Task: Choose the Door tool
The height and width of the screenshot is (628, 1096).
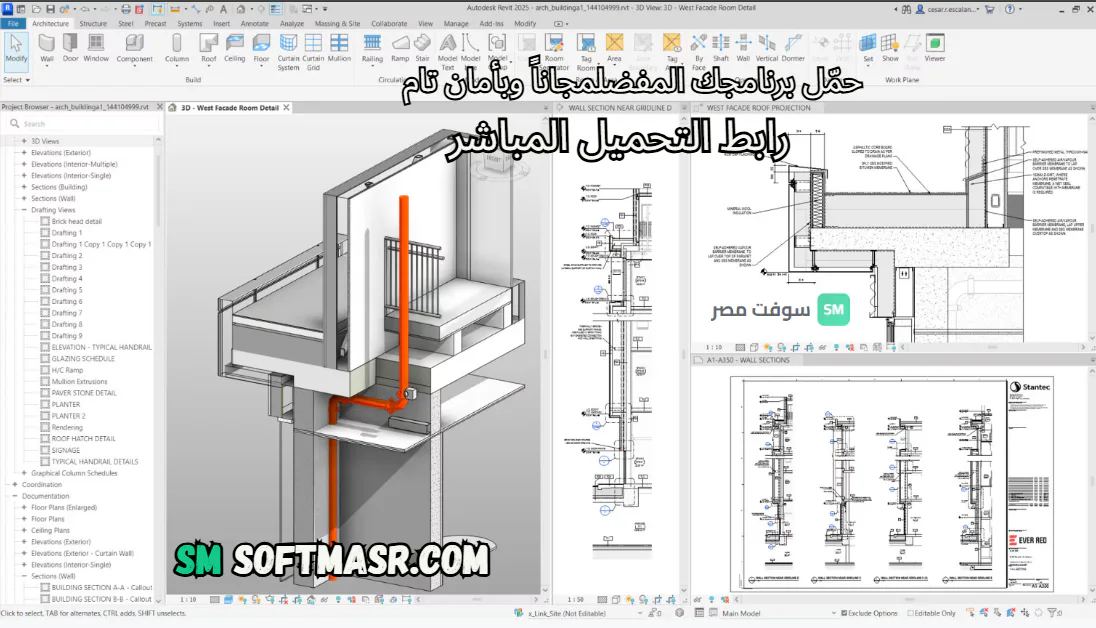Action: click(71, 49)
